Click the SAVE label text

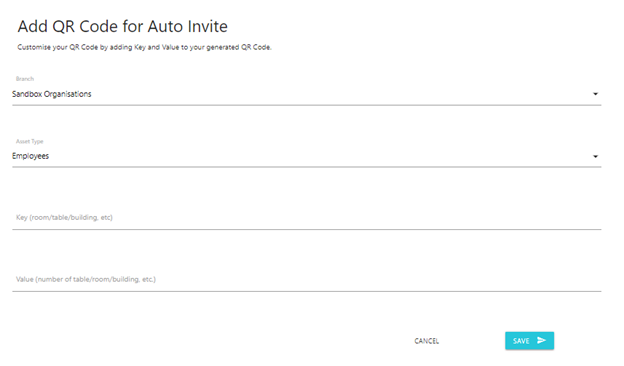521,341
